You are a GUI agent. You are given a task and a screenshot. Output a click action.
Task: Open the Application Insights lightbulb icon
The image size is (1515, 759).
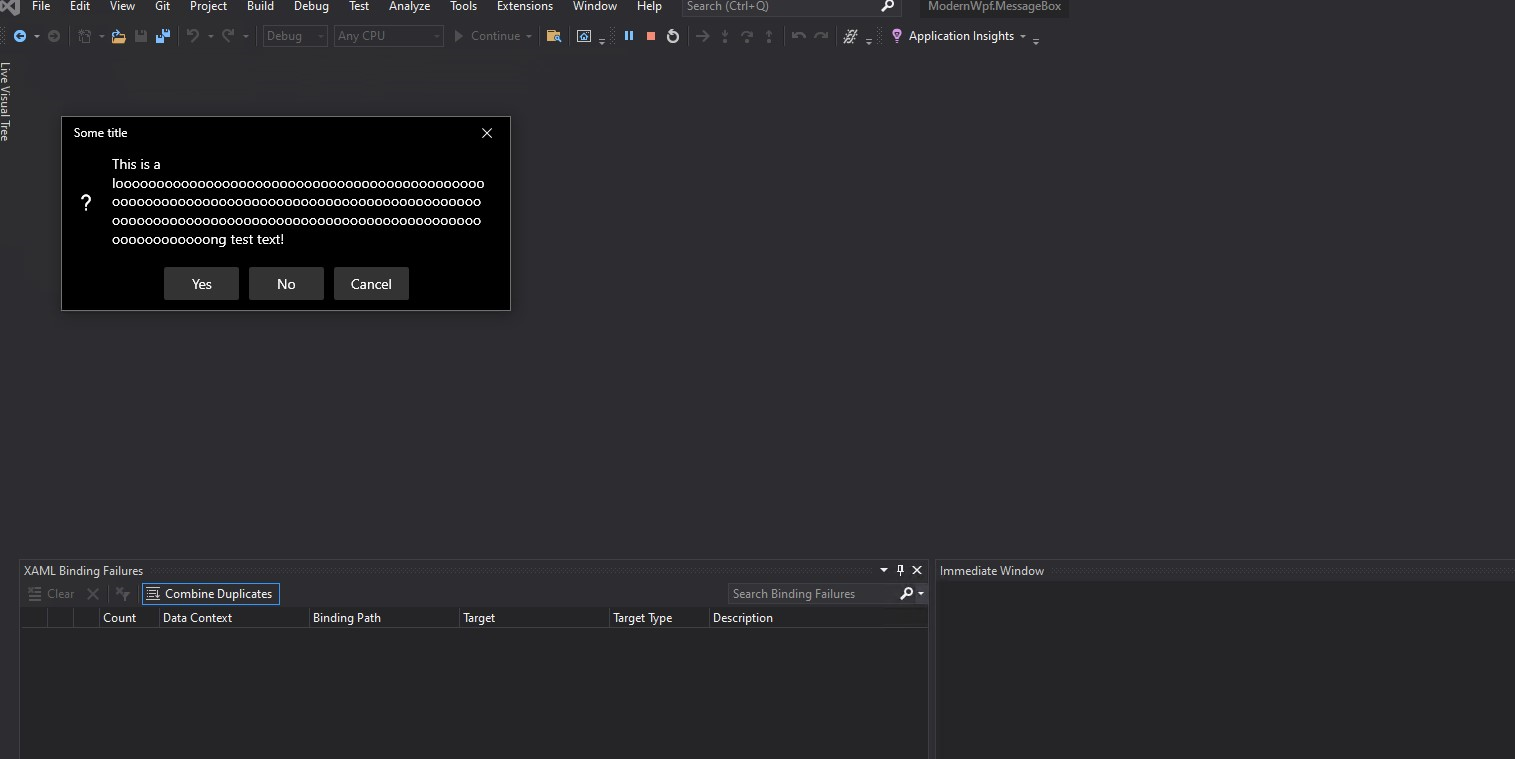click(897, 36)
